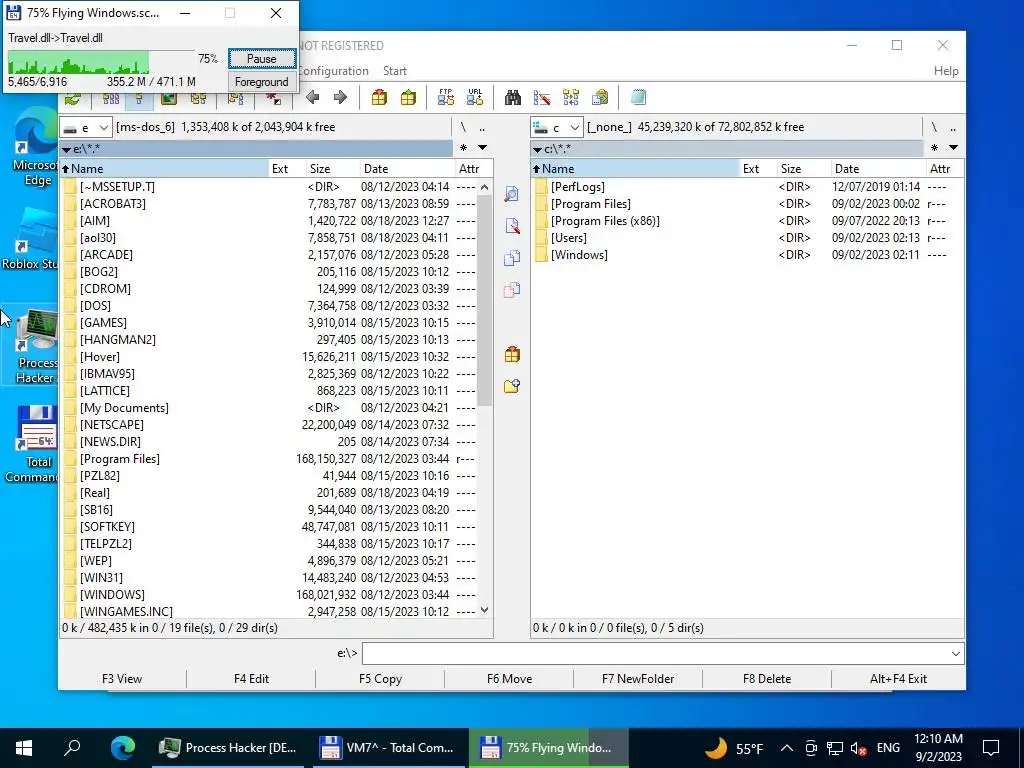The image size is (1024, 768).
Task: Open right panel directory history arrow
Action: (x=953, y=148)
